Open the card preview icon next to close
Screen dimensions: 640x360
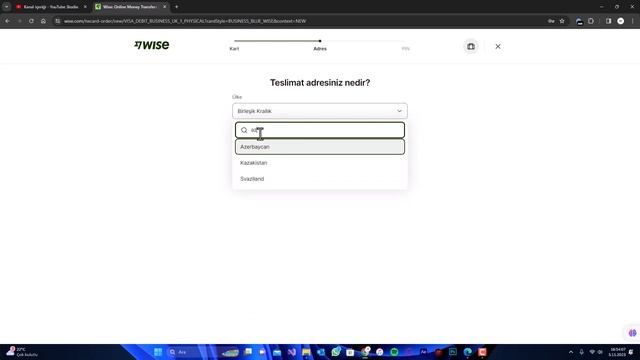pyautogui.click(x=471, y=47)
